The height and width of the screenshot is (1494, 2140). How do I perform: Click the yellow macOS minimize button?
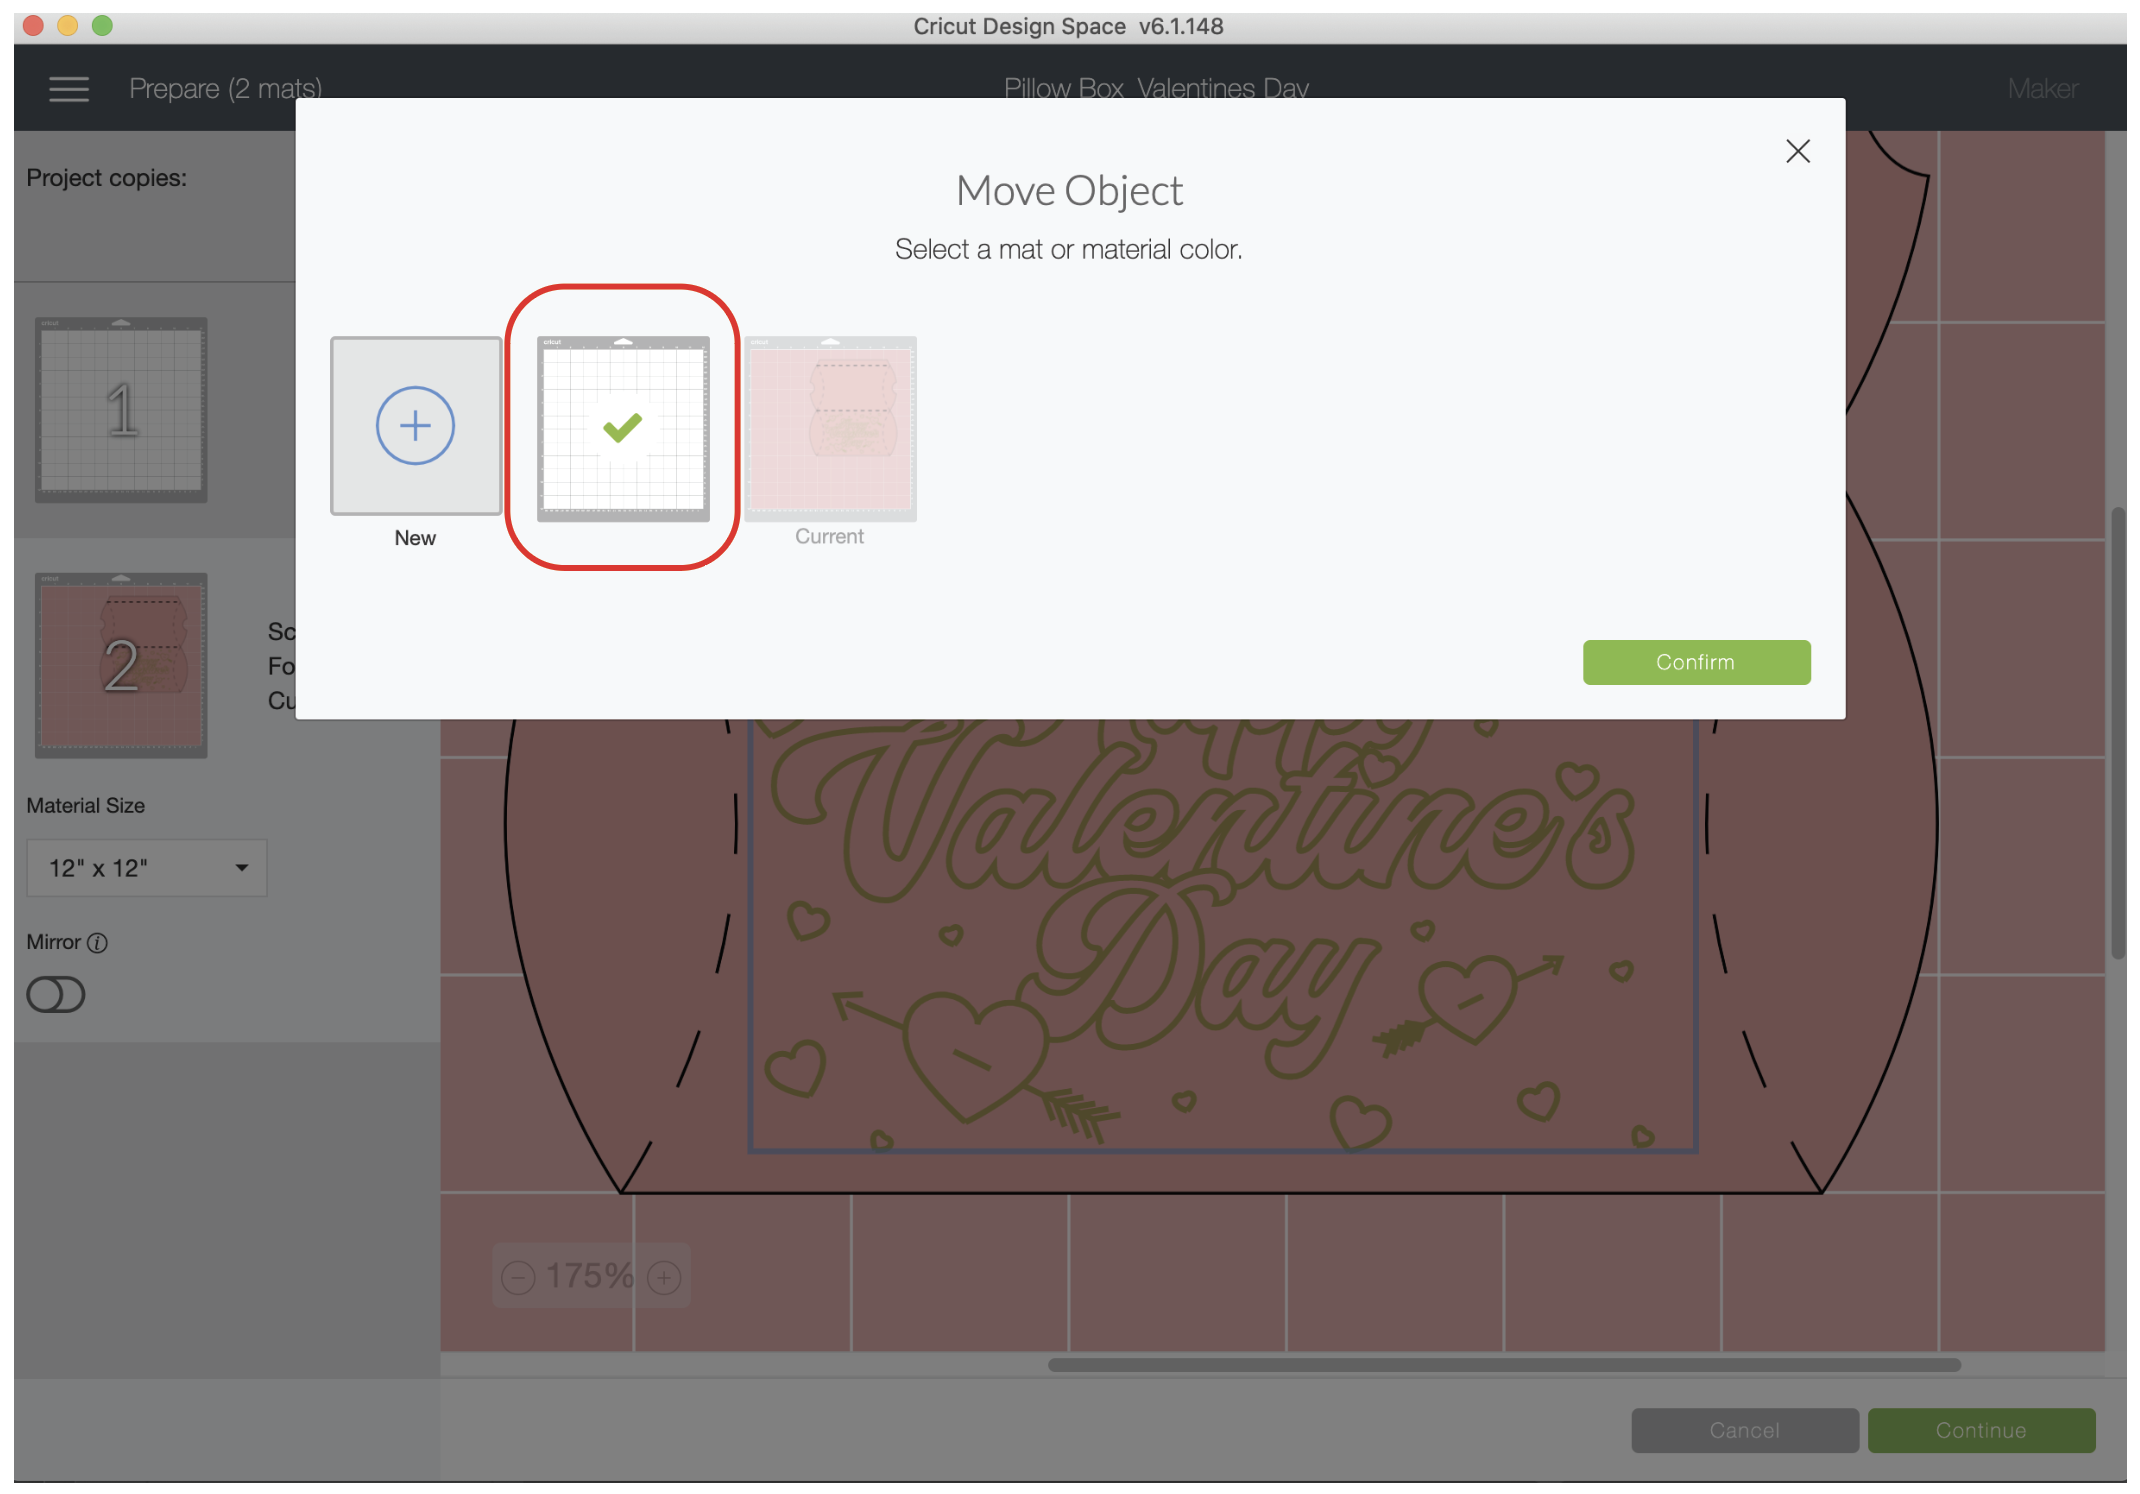[x=68, y=26]
